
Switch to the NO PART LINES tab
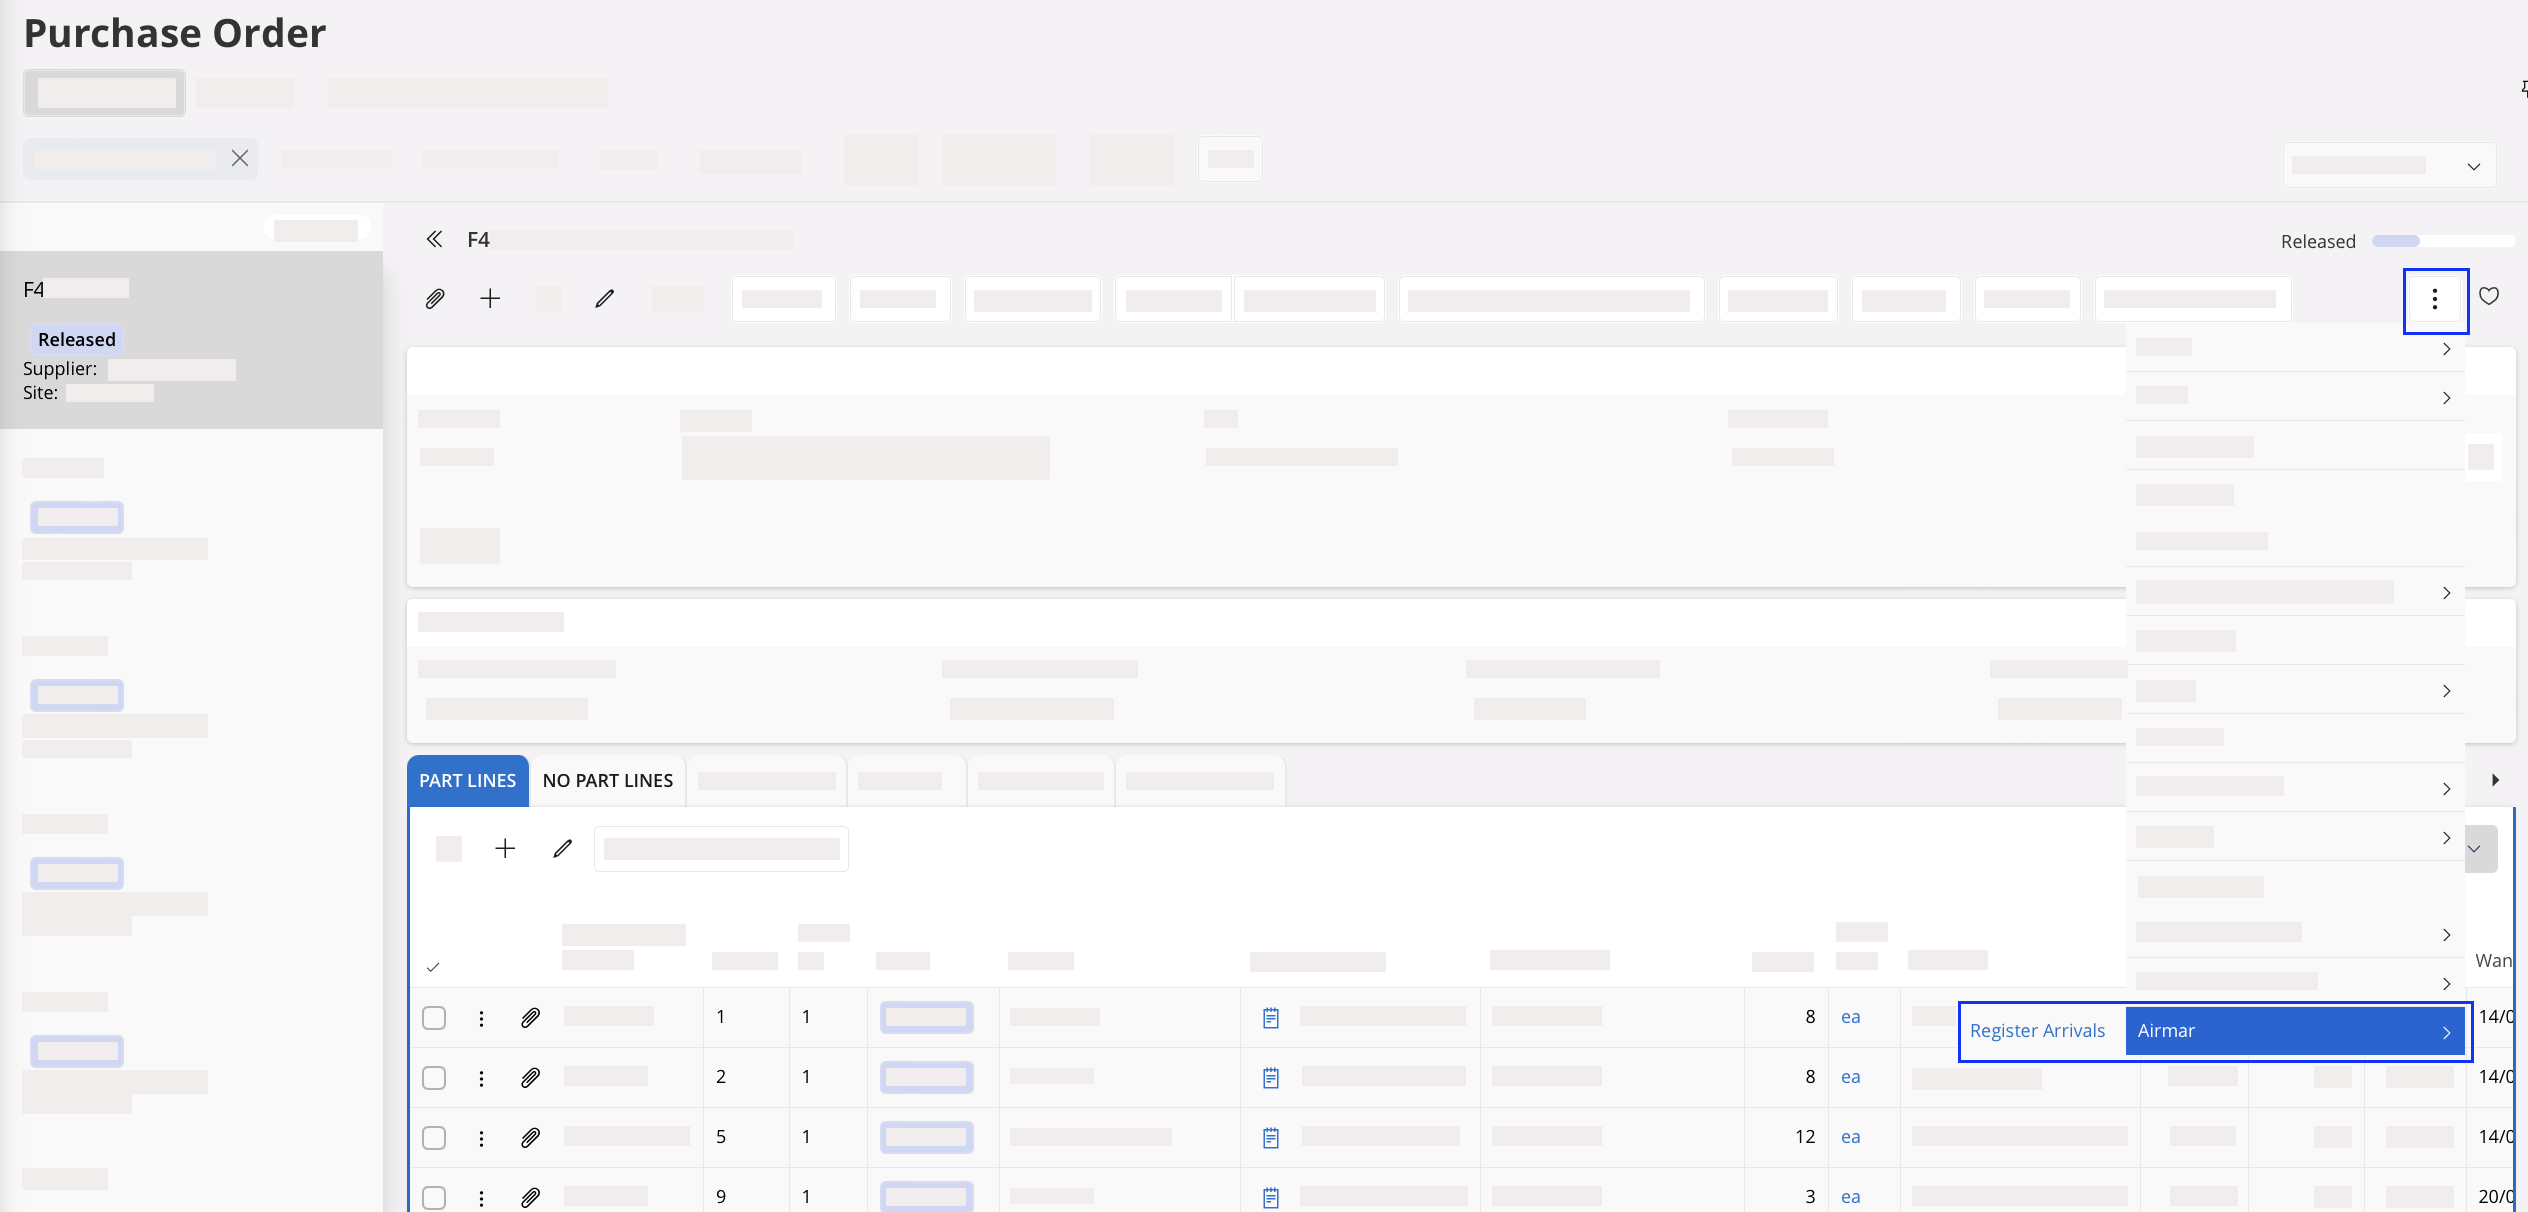[x=607, y=781]
